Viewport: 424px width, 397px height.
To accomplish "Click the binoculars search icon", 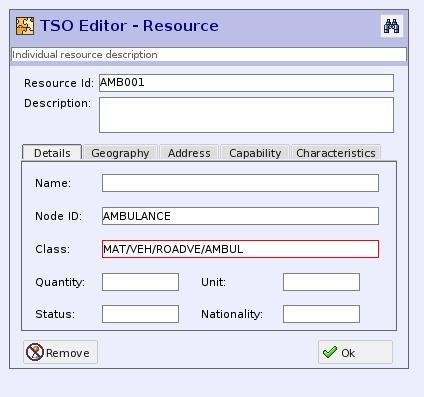I will pos(392,26).
